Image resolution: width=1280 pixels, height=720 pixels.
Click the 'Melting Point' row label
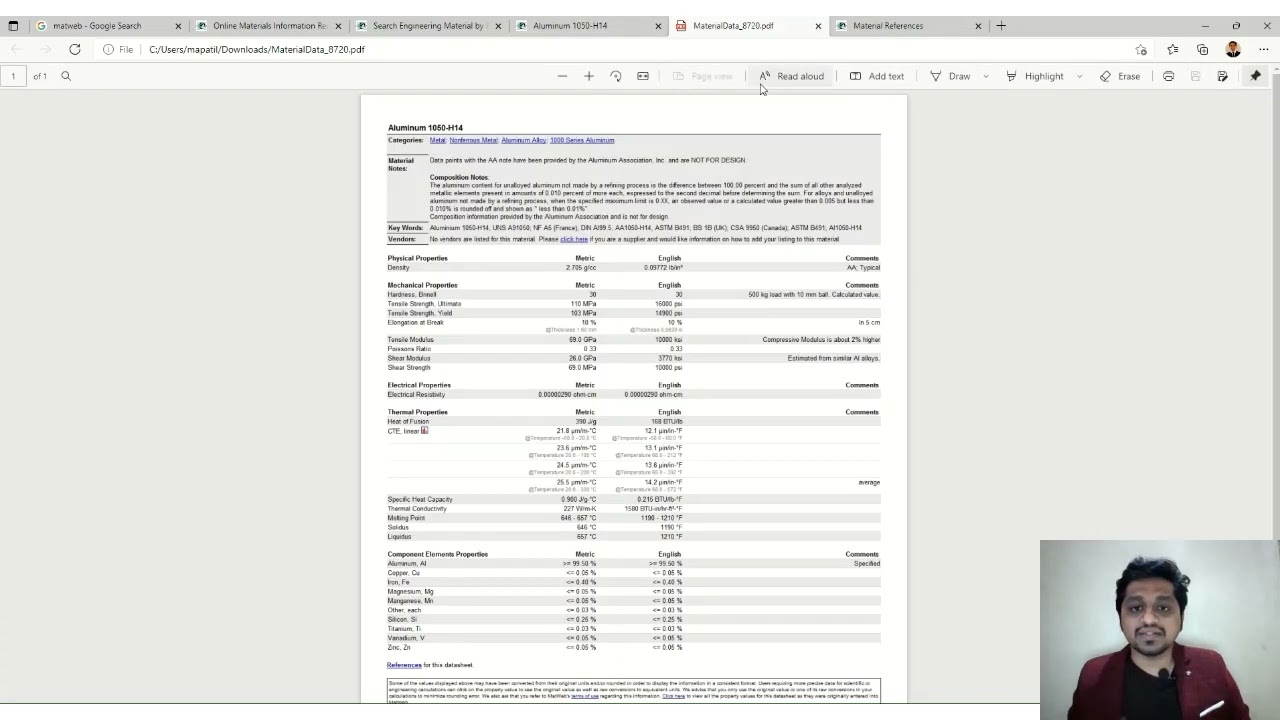[x=406, y=518]
